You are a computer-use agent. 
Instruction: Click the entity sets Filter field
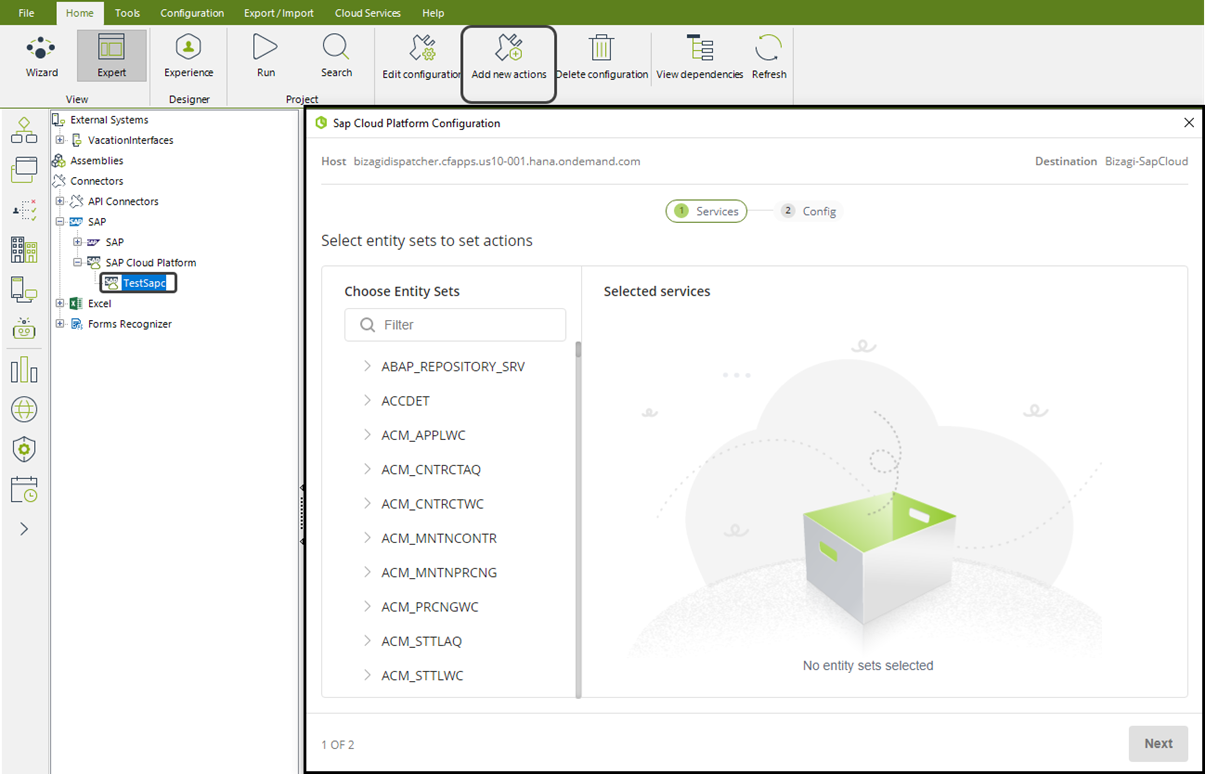coord(455,325)
